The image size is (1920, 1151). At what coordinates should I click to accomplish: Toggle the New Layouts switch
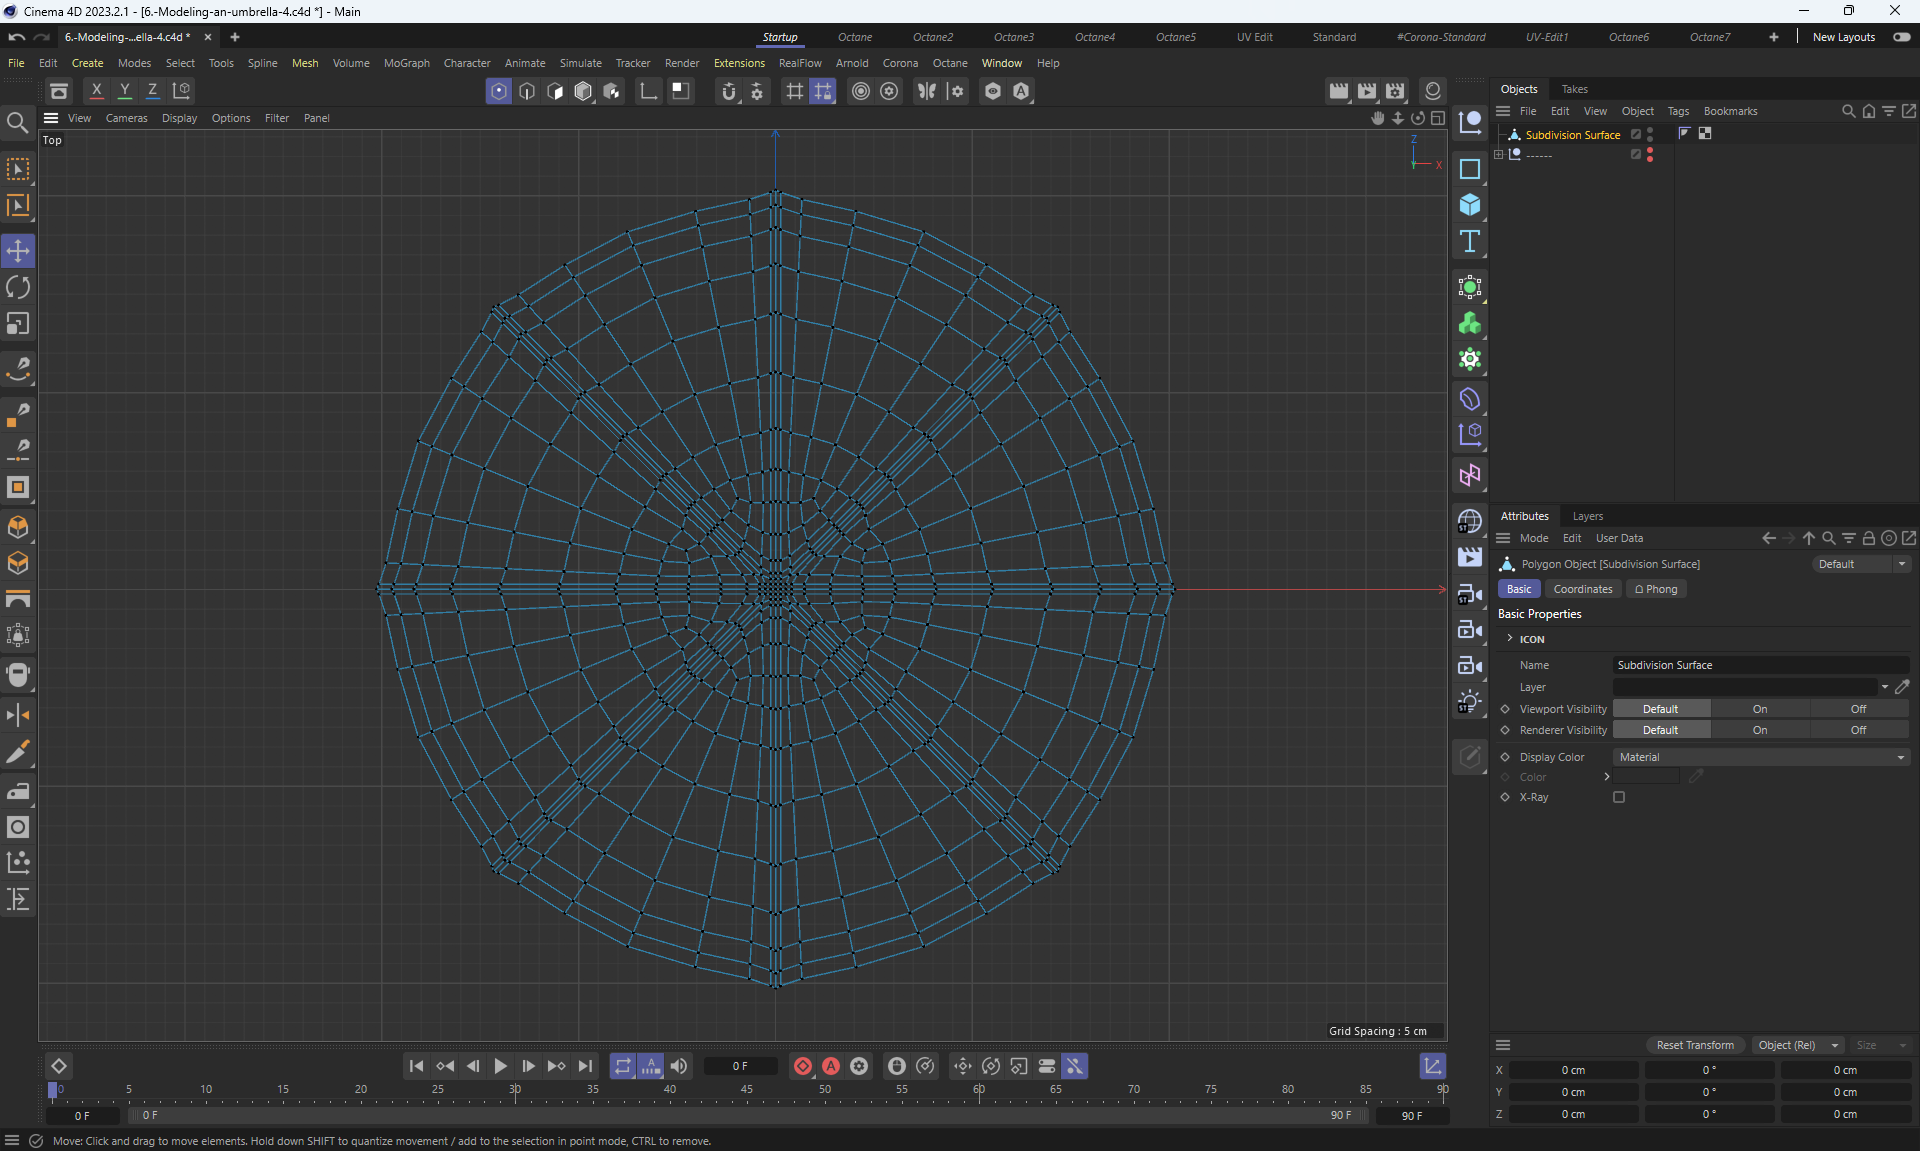click(1901, 37)
